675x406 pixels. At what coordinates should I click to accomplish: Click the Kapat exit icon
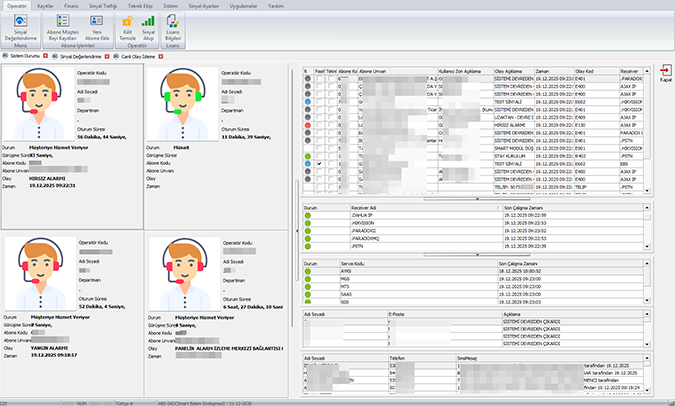coord(665,71)
